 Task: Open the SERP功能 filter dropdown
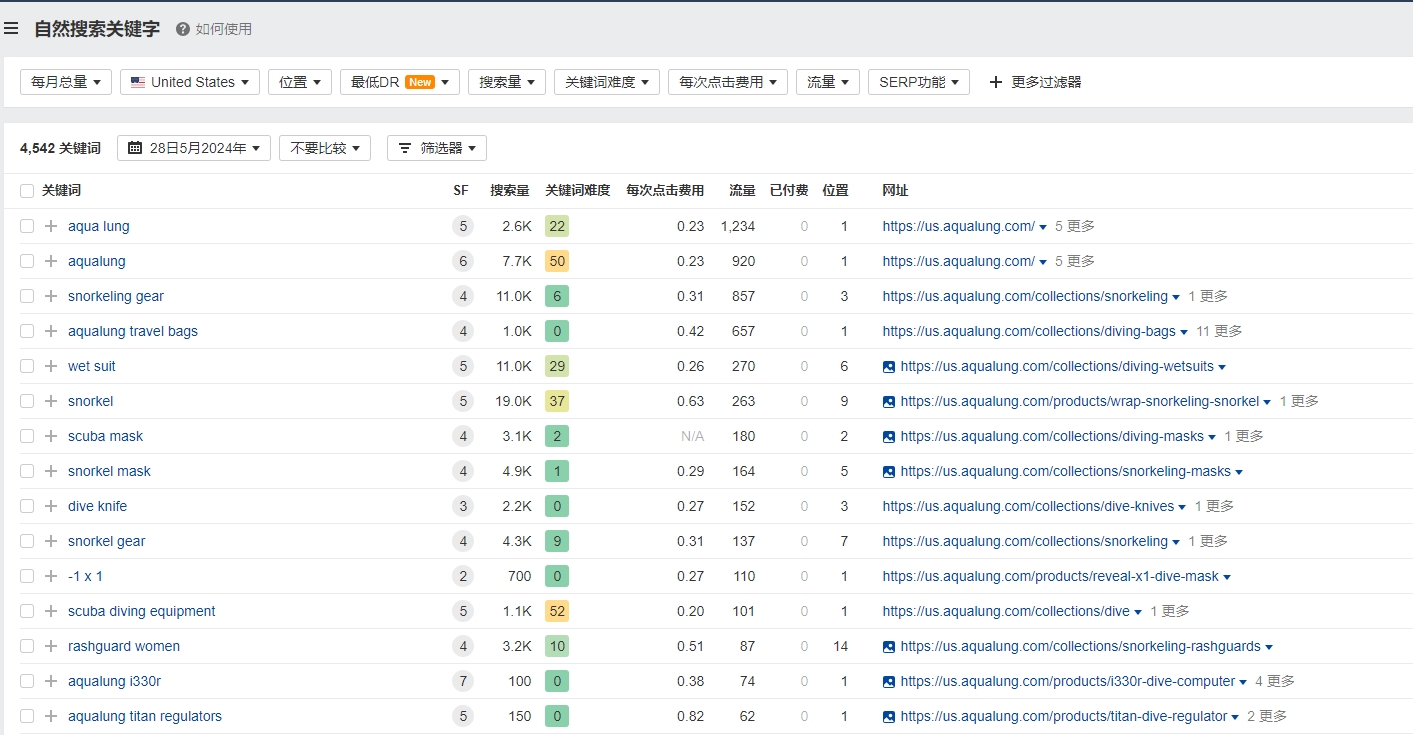pyautogui.click(x=919, y=82)
